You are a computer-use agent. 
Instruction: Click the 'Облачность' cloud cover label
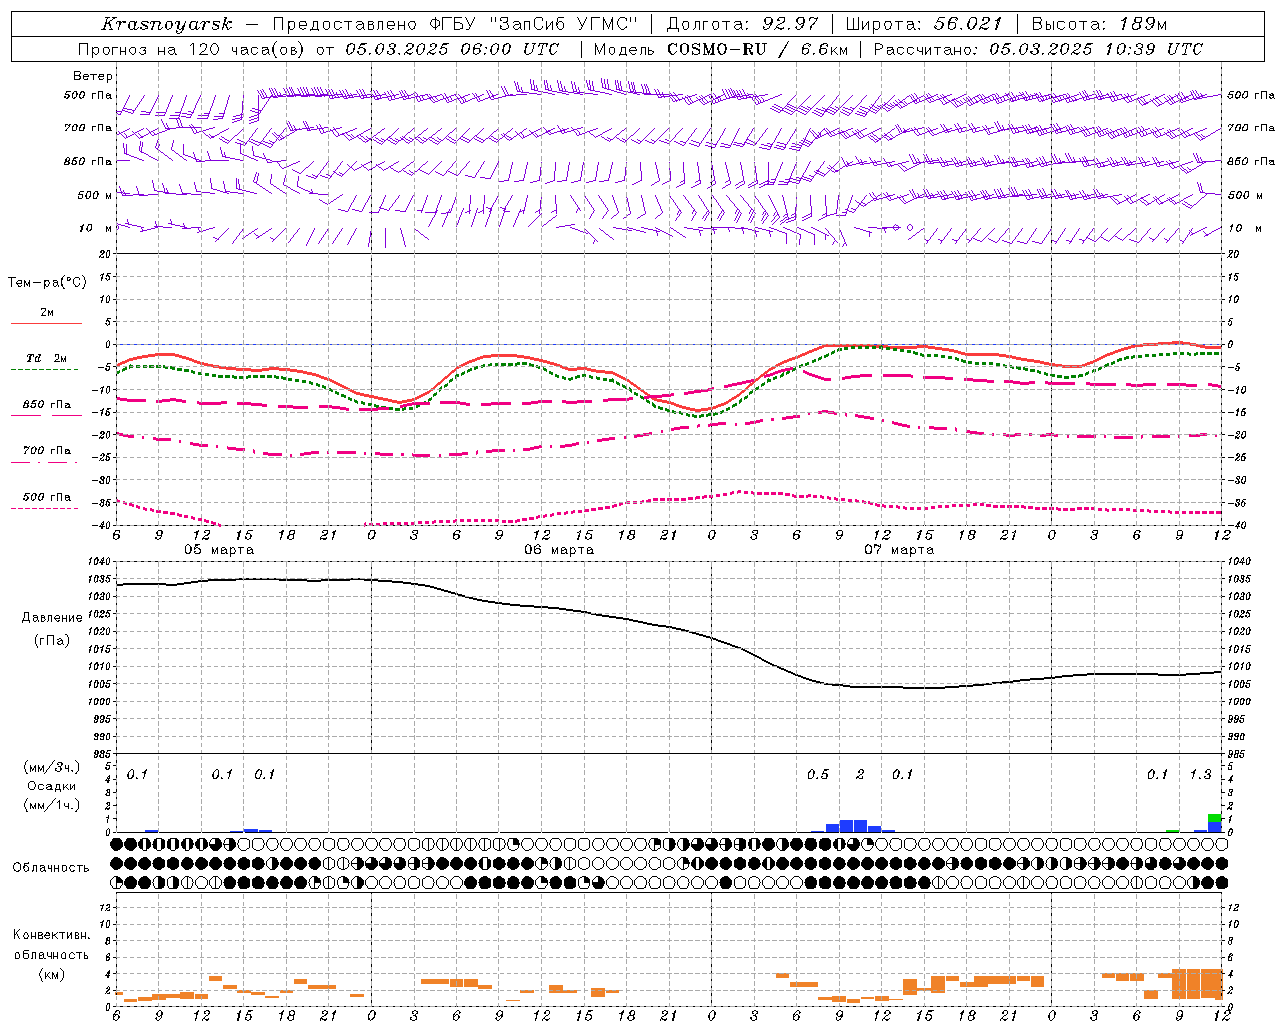click(x=51, y=867)
